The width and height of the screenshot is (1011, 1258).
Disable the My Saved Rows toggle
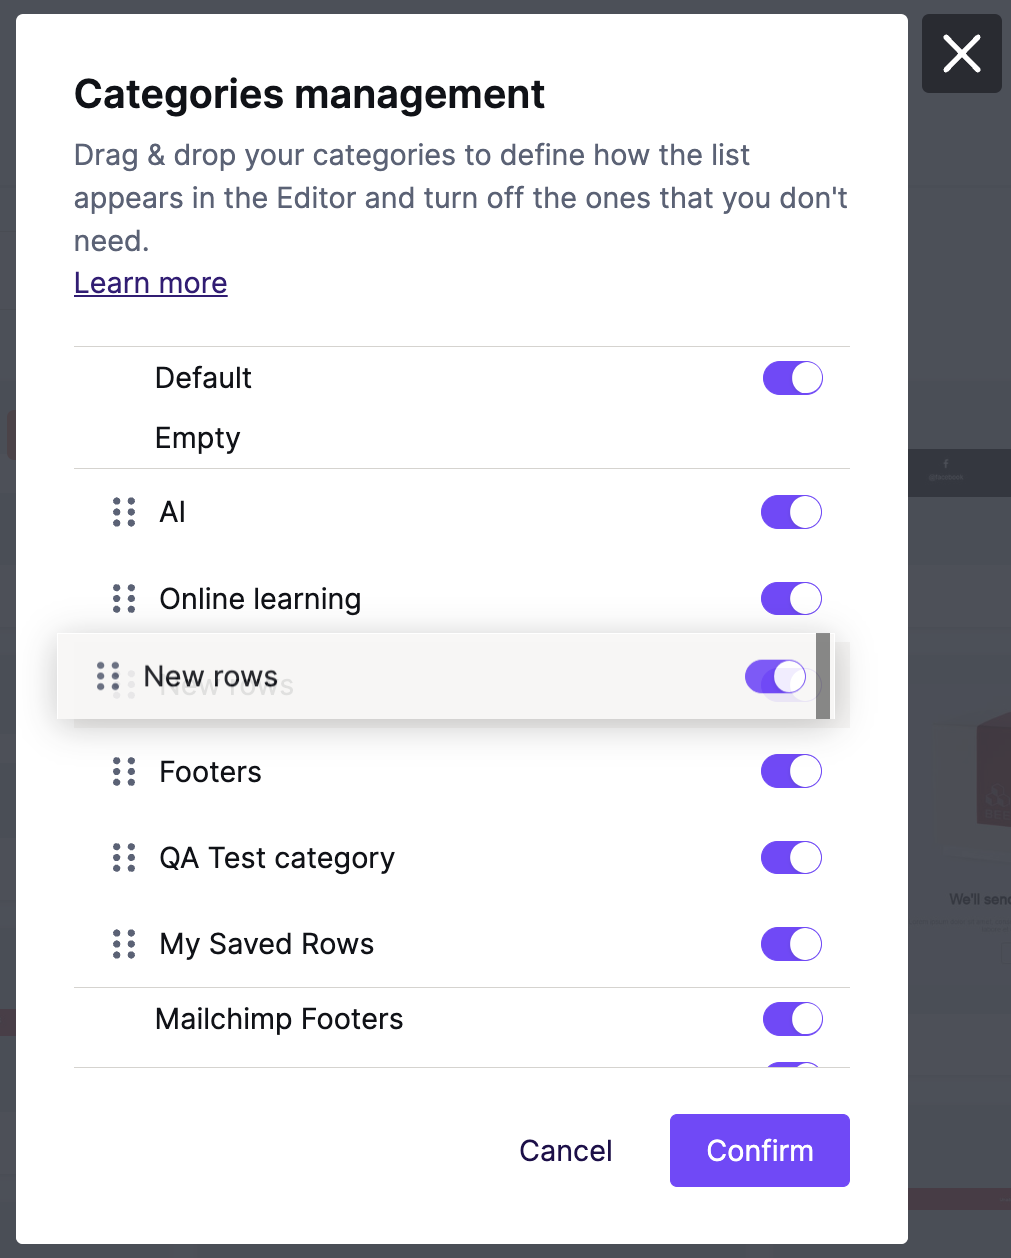pos(791,944)
